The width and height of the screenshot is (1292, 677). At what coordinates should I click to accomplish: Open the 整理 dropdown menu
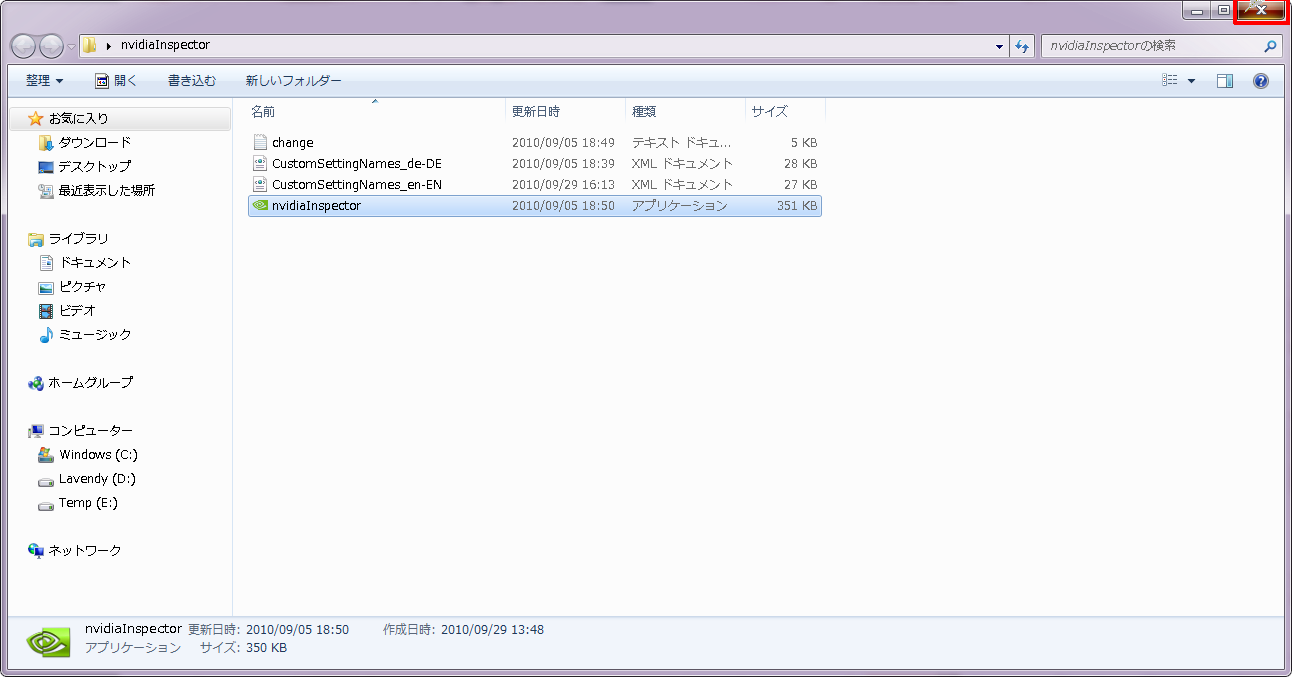coord(44,81)
